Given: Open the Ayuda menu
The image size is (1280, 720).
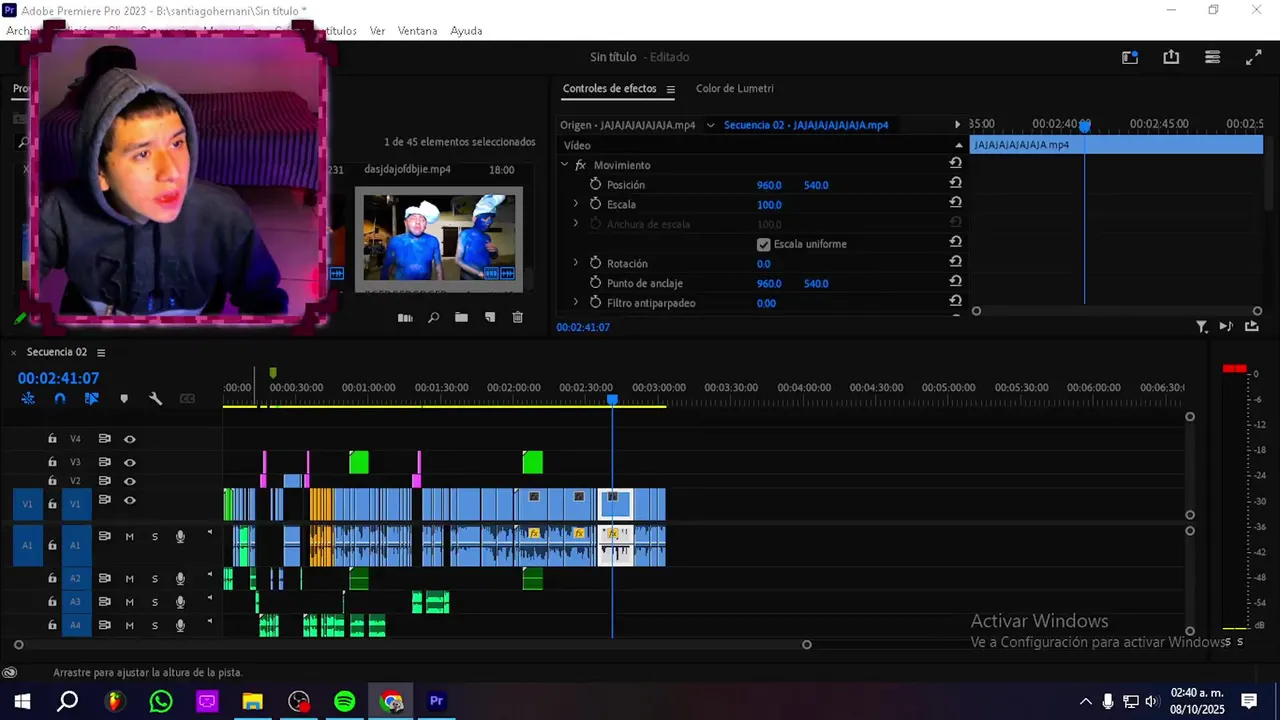Looking at the screenshot, I should (466, 31).
